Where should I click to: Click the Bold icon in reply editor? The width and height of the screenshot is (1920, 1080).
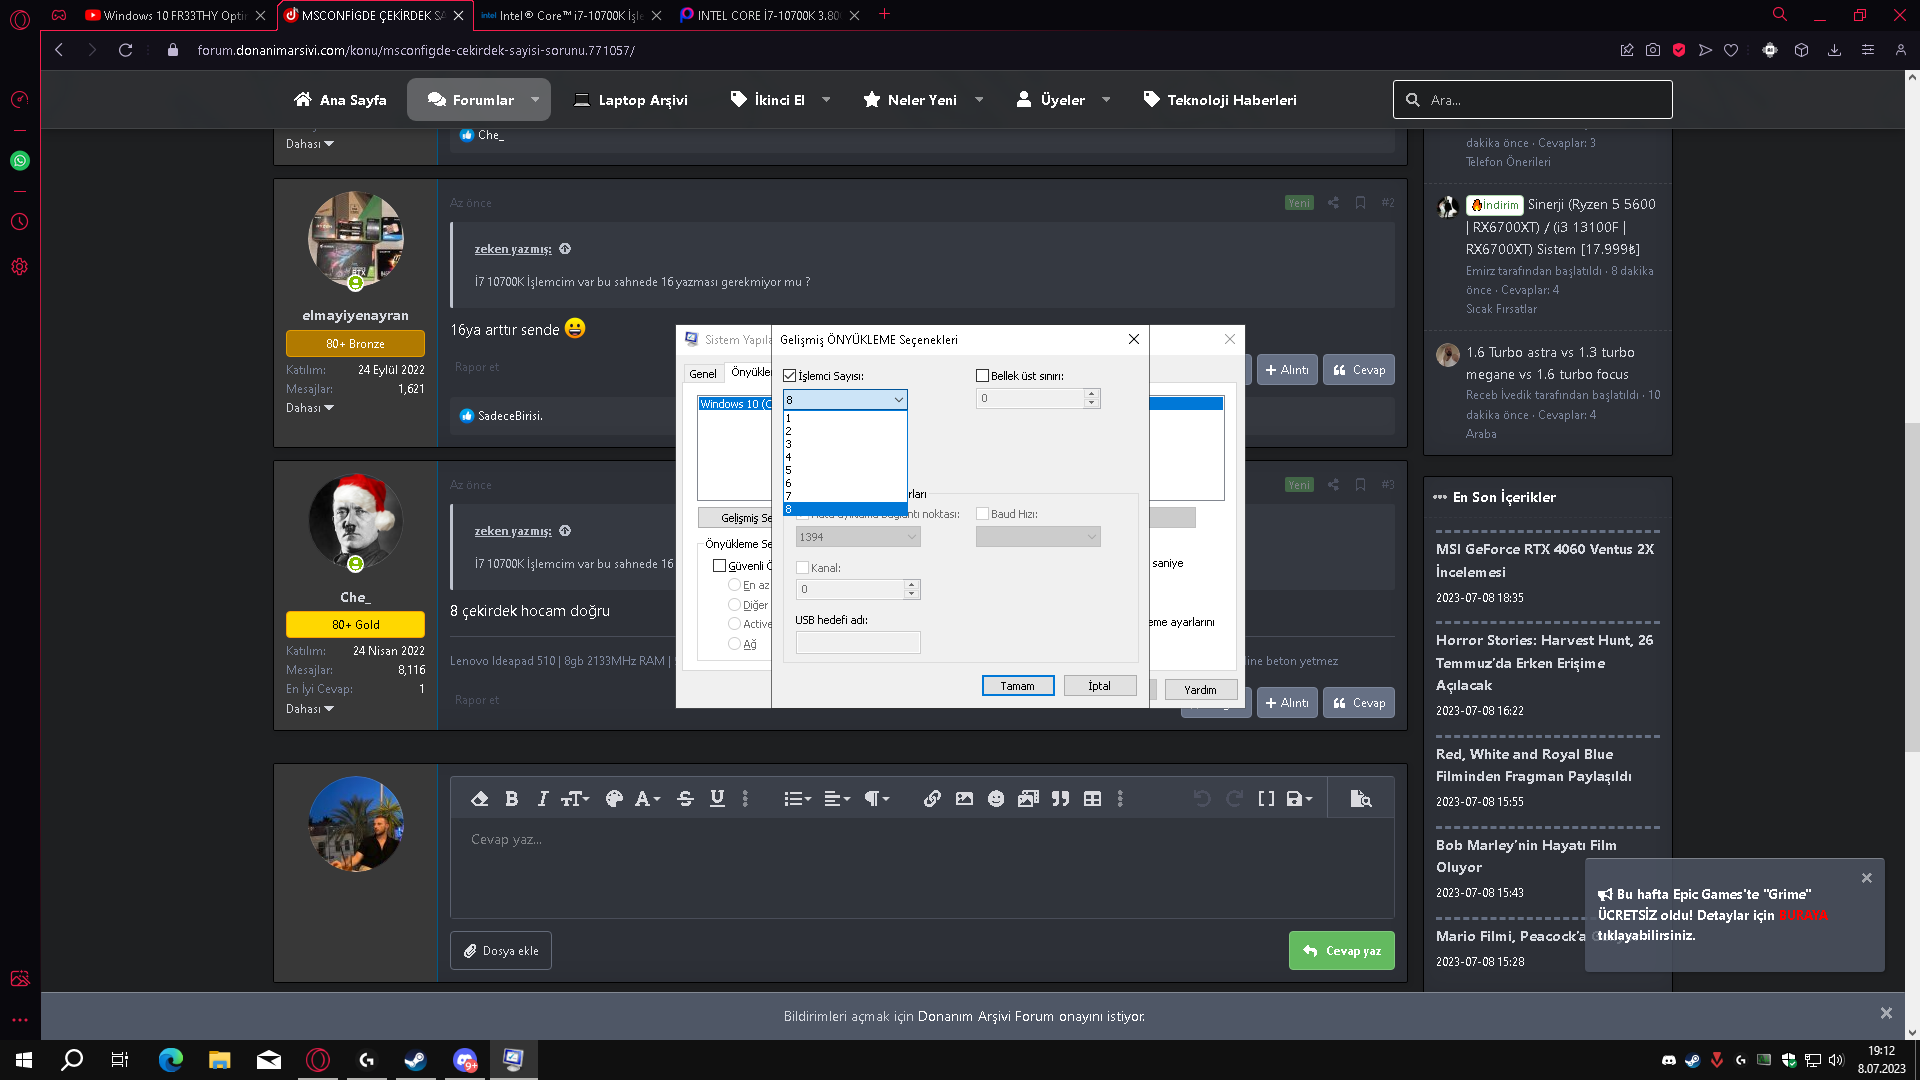[511, 799]
